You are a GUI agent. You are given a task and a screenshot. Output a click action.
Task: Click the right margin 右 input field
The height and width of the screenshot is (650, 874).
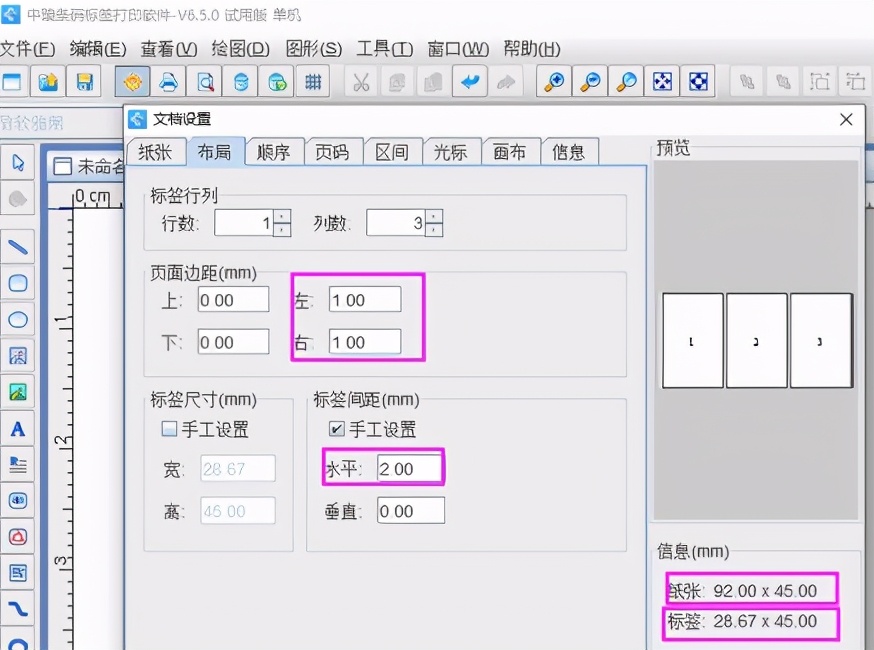pos(365,342)
